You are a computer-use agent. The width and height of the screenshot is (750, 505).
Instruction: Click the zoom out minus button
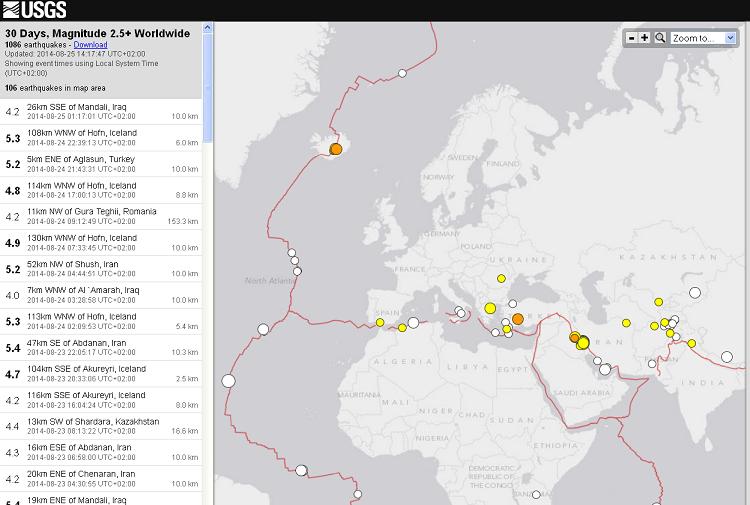pyautogui.click(x=631, y=38)
